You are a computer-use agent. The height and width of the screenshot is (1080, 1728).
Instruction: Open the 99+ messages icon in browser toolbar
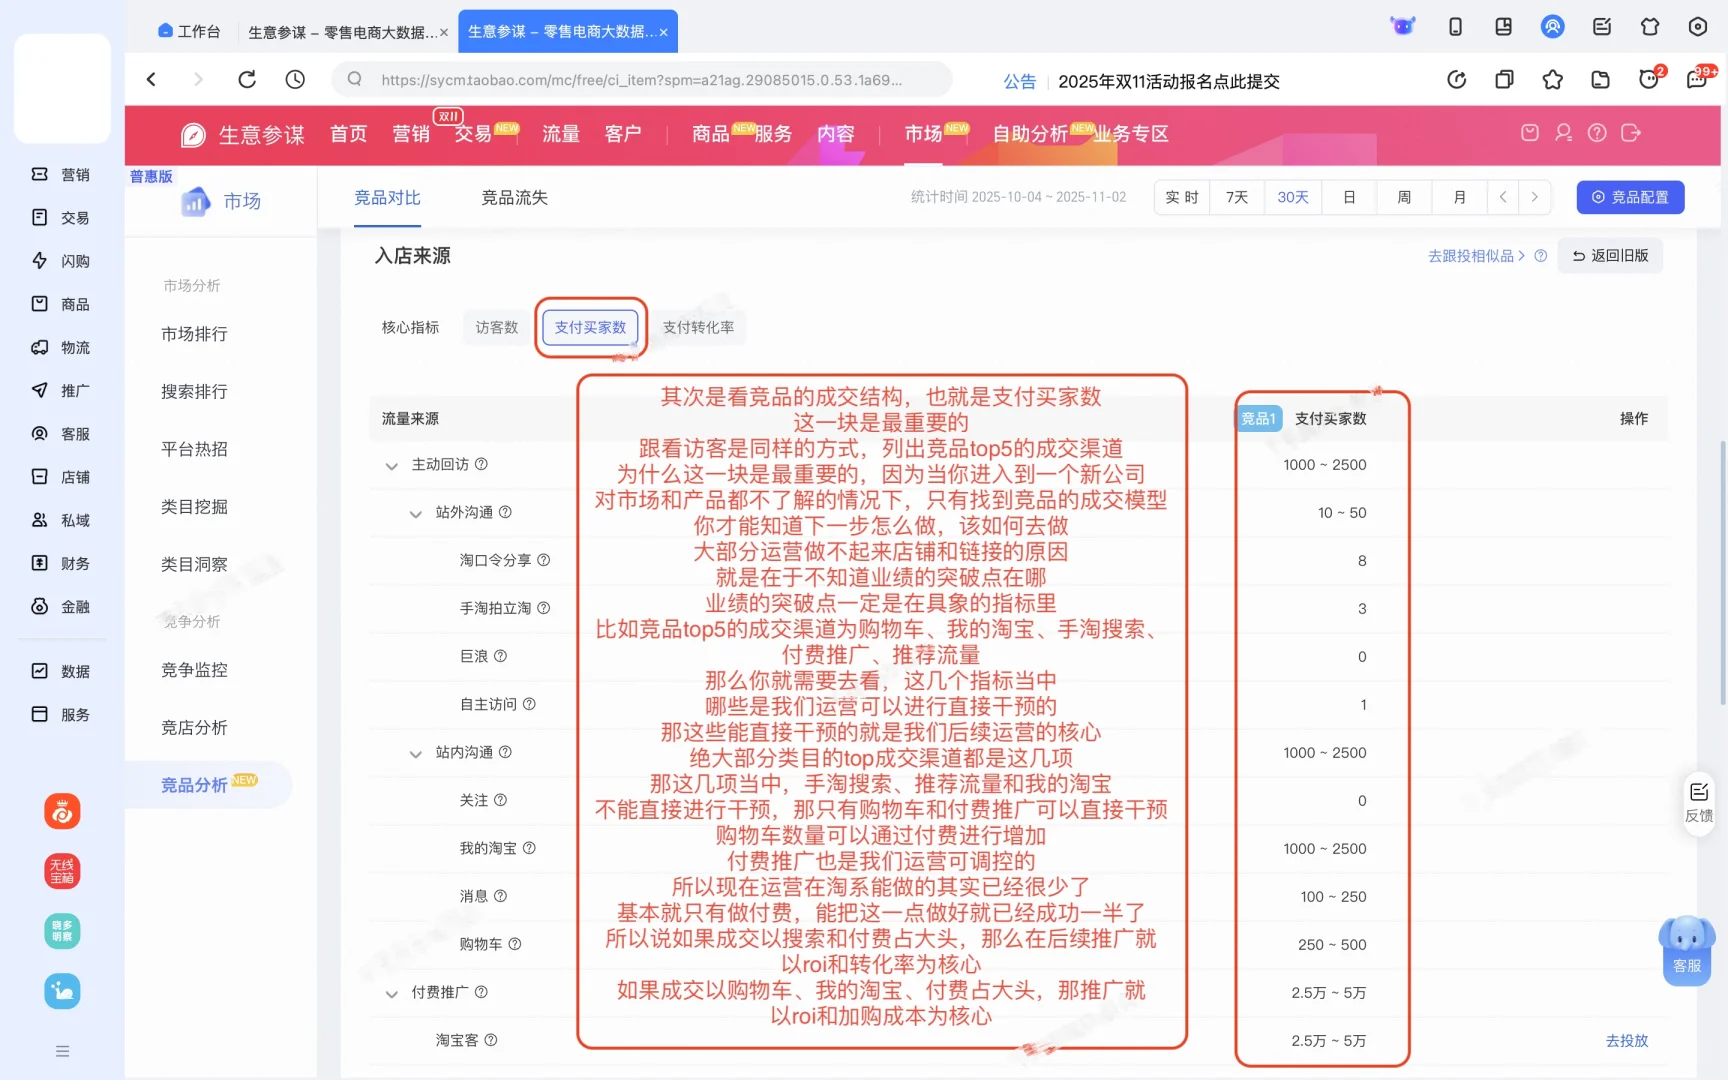pos(1699,79)
